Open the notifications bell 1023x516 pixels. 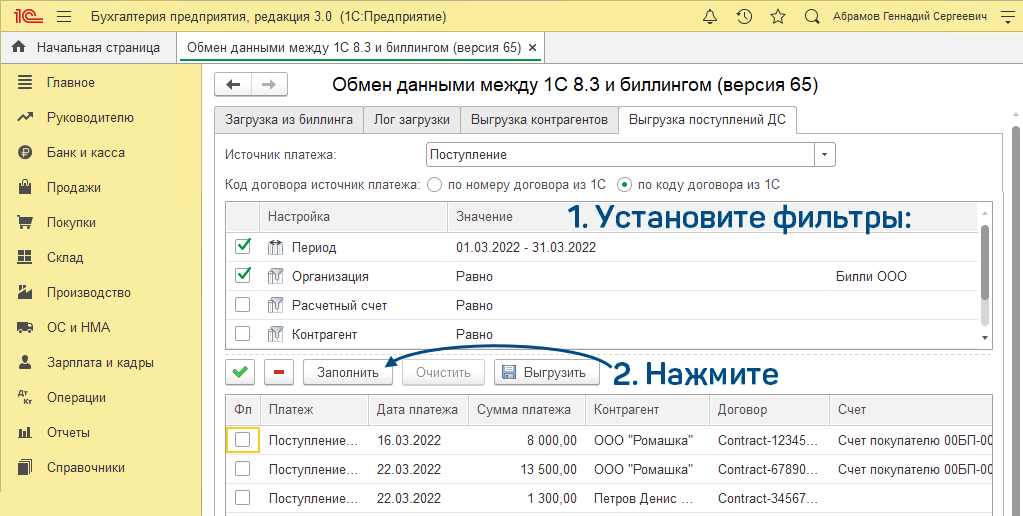[710, 16]
